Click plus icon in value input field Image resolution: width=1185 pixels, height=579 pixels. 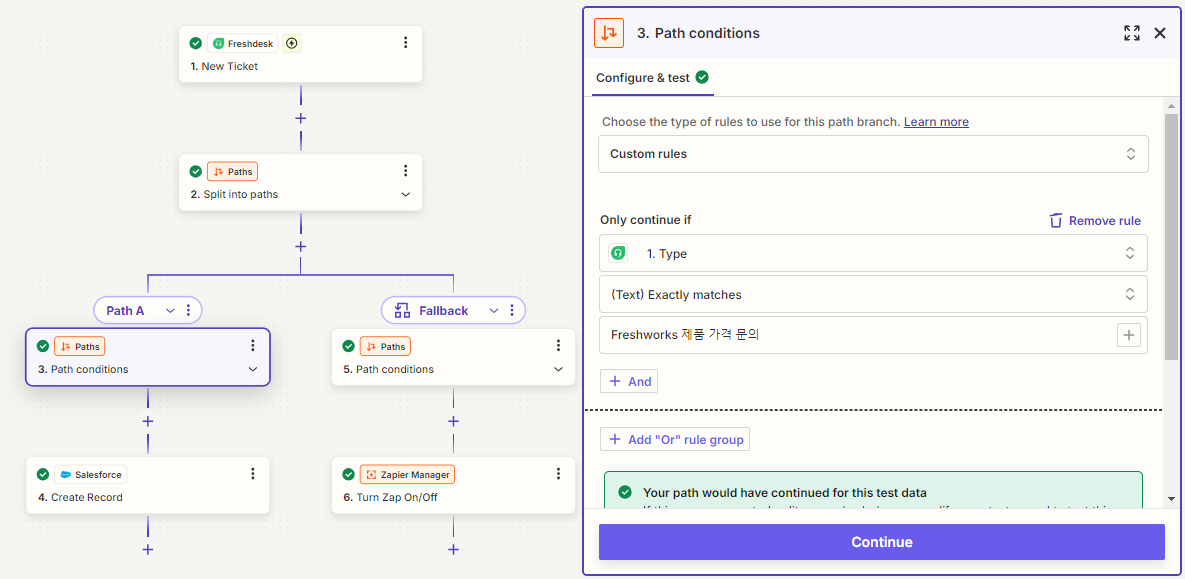pyautogui.click(x=1128, y=336)
